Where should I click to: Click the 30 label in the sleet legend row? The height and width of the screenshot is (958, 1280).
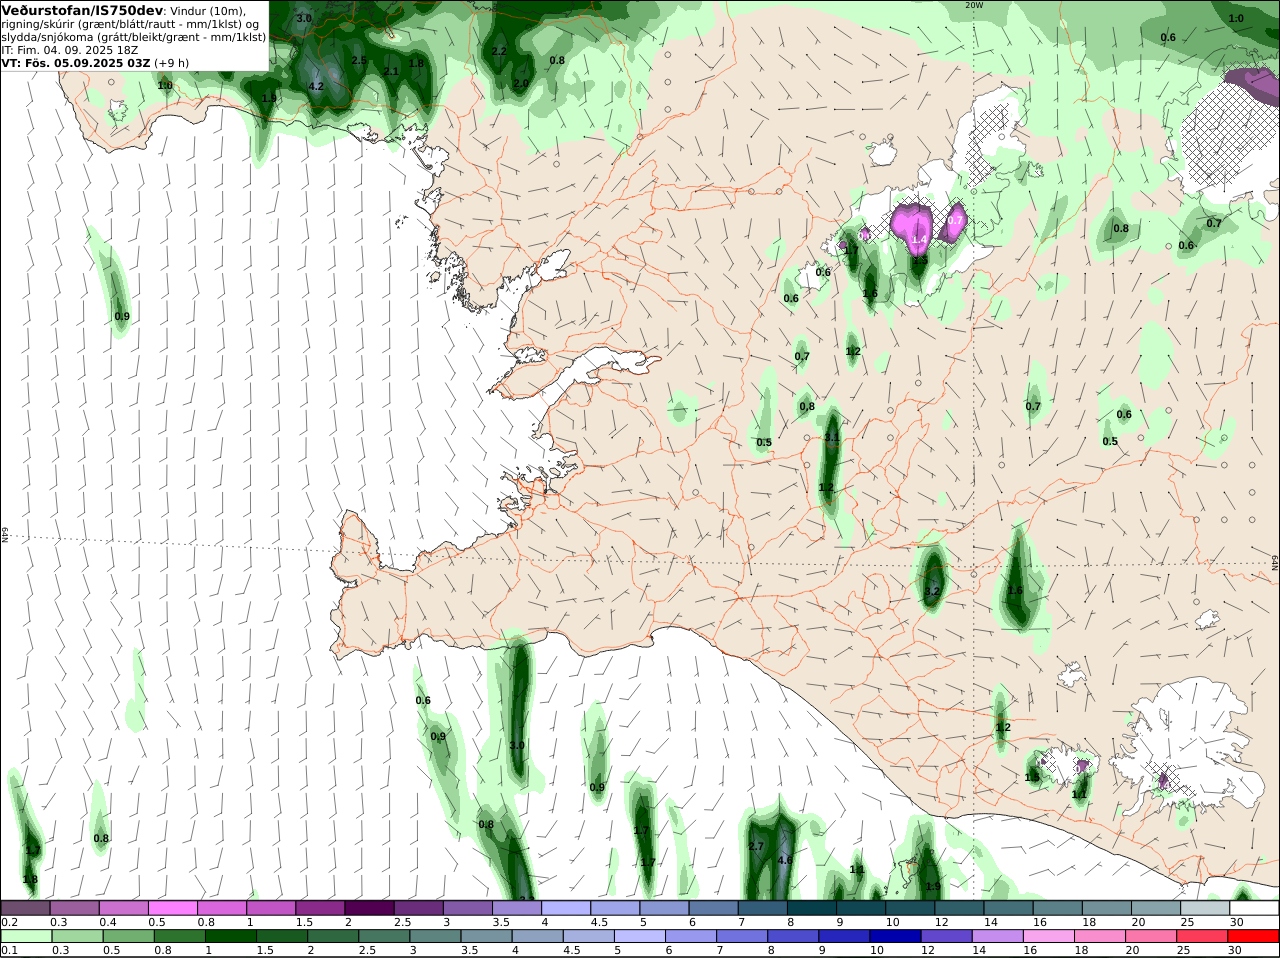[x=1237, y=922]
